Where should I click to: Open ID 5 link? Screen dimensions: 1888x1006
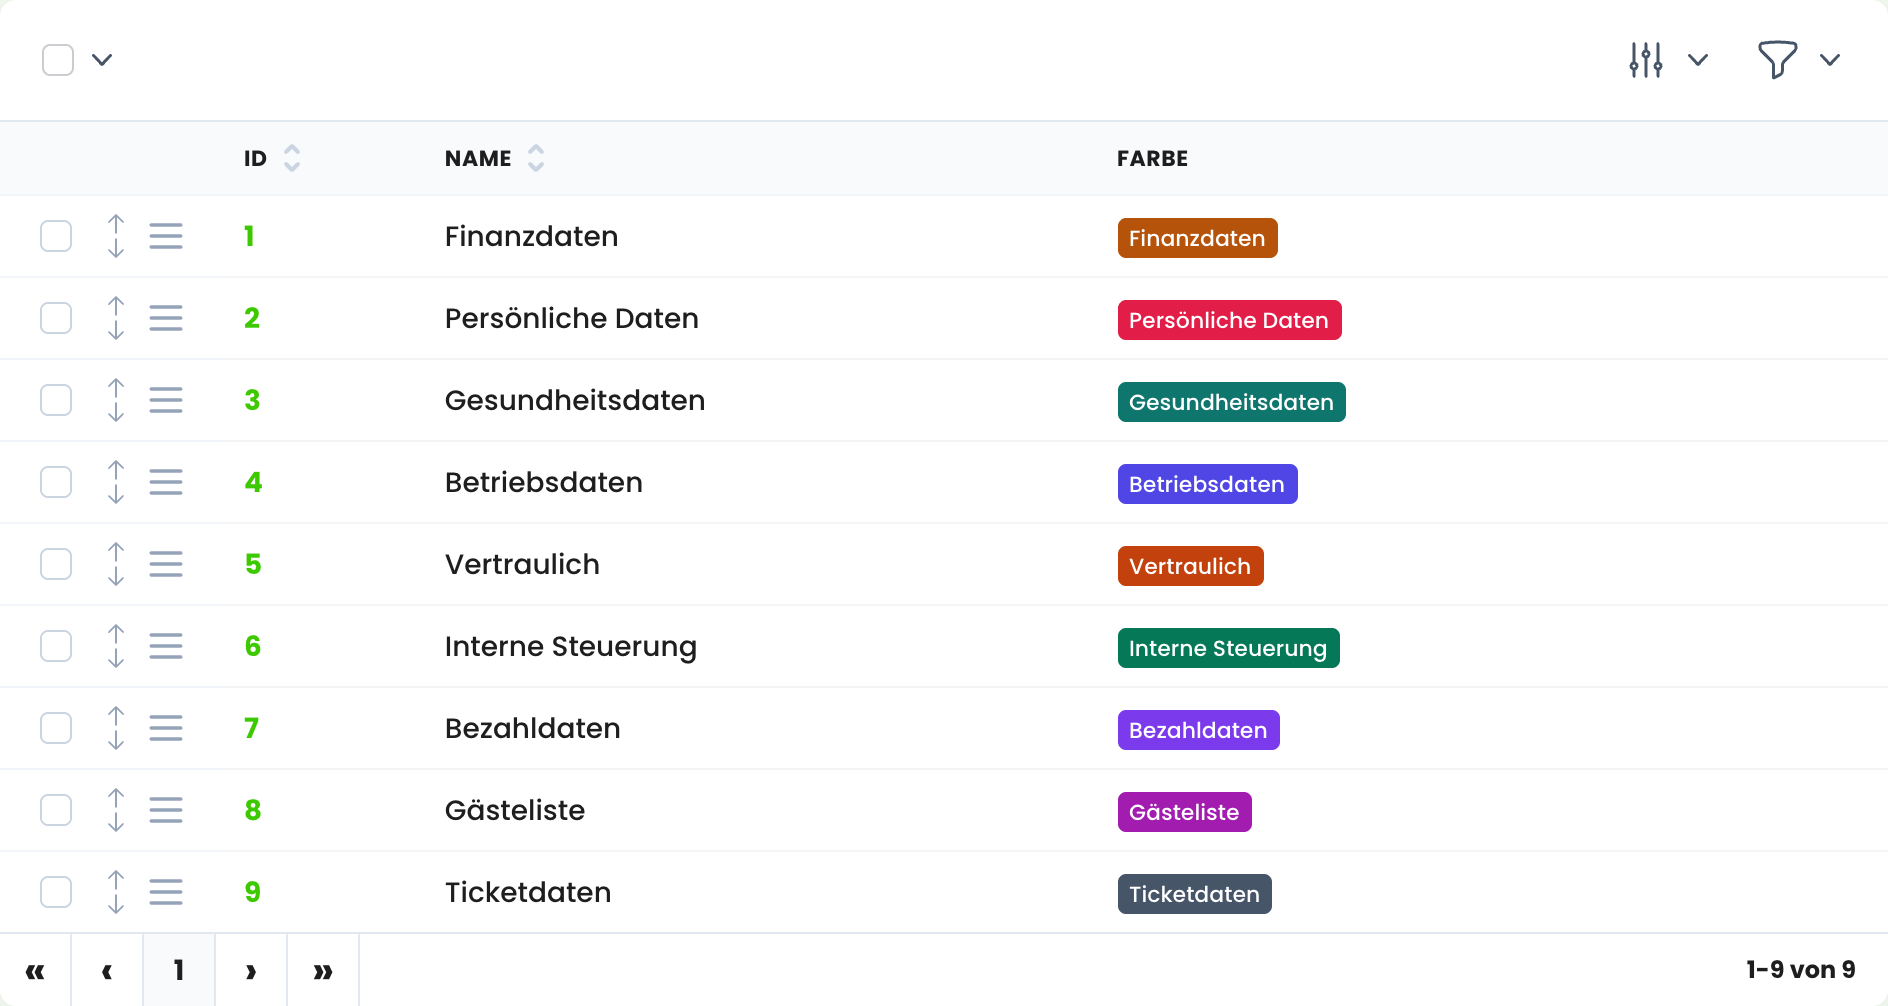point(253,564)
